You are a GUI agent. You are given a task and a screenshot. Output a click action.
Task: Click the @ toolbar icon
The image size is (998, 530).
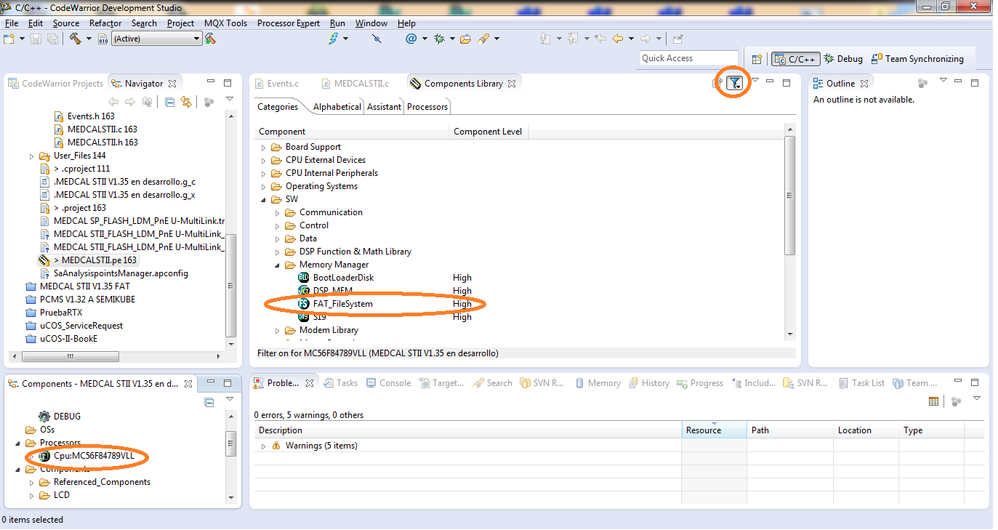click(x=411, y=39)
